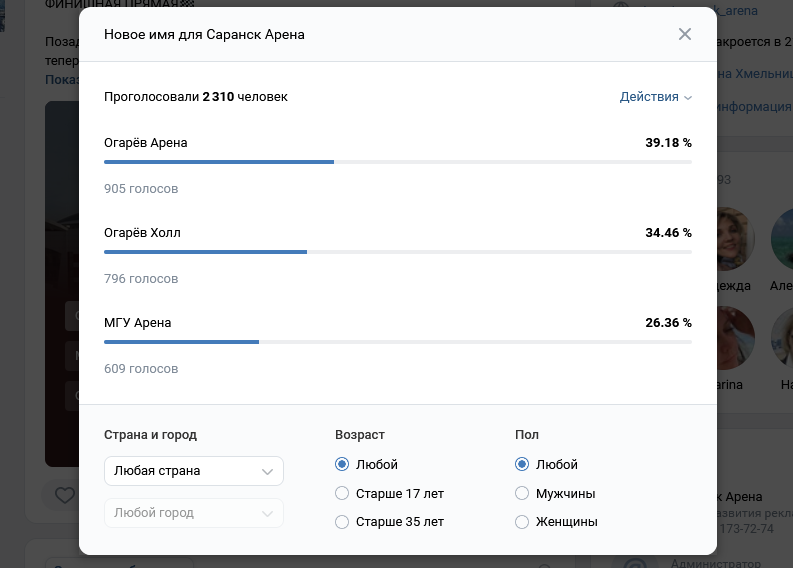Click the 609 голосов vote count
The image size is (793, 568).
pyautogui.click(x=141, y=369)
